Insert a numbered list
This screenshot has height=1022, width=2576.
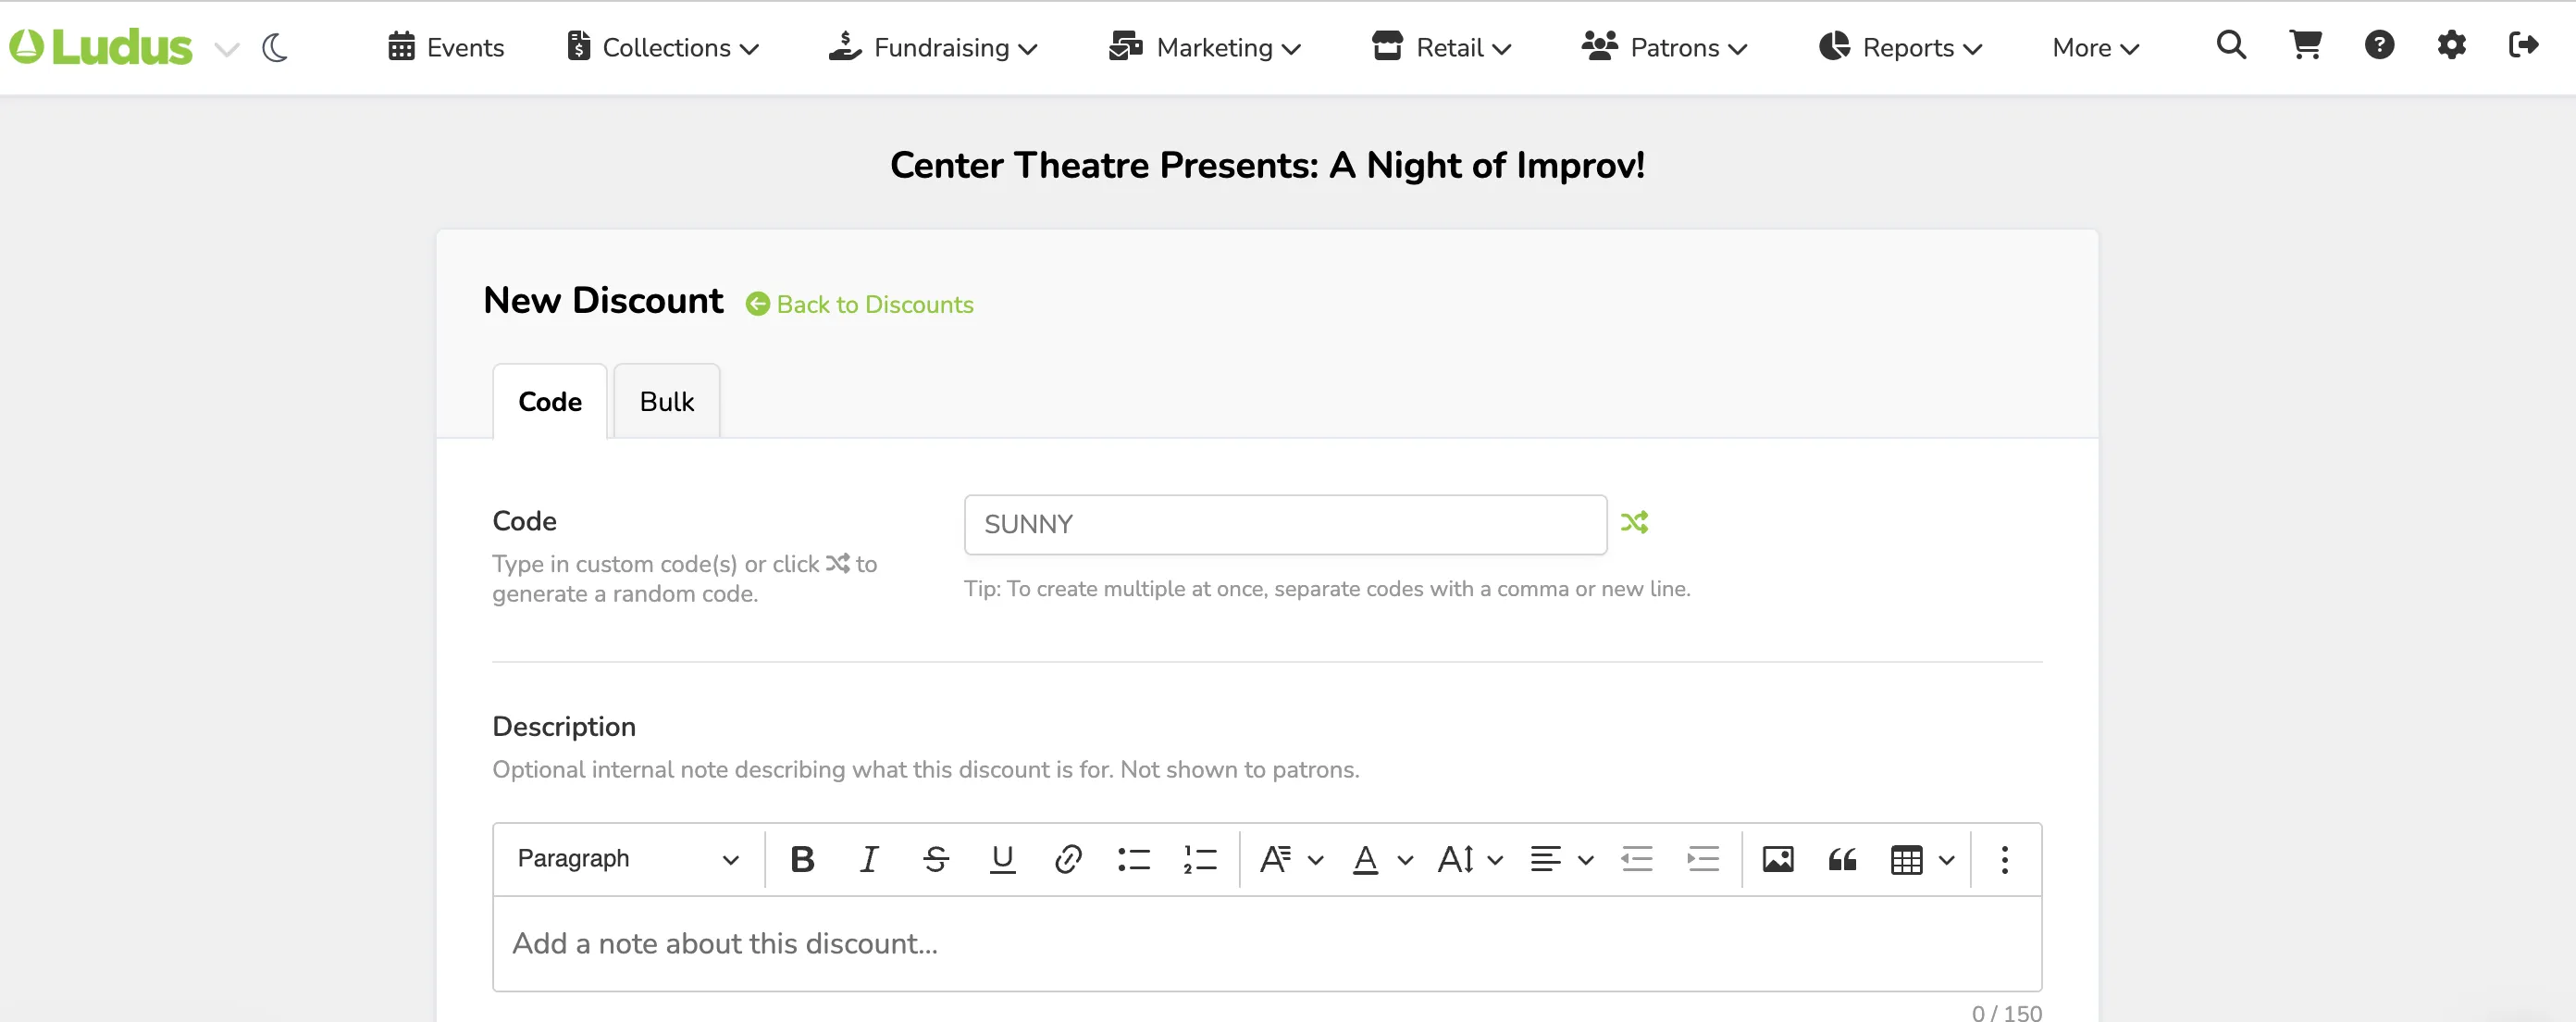point(1200,859)
